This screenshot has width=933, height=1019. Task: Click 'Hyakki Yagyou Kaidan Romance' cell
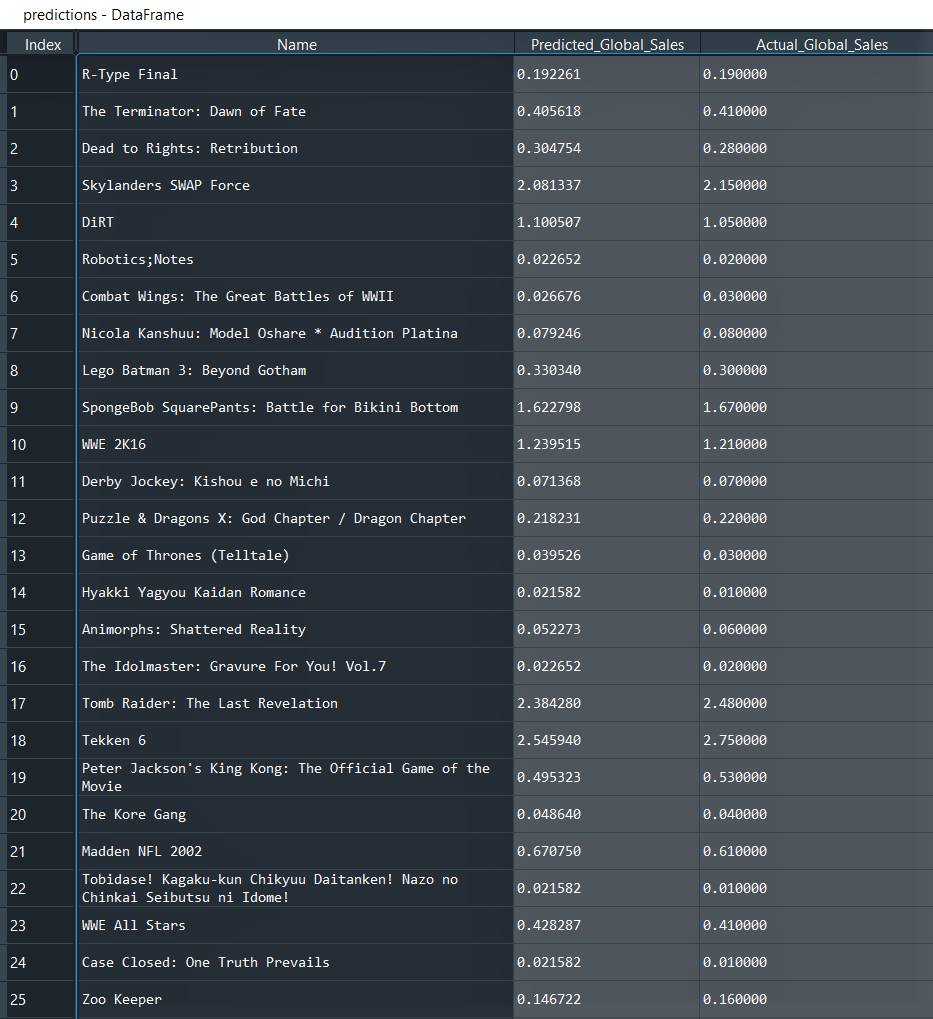(295, 593)
